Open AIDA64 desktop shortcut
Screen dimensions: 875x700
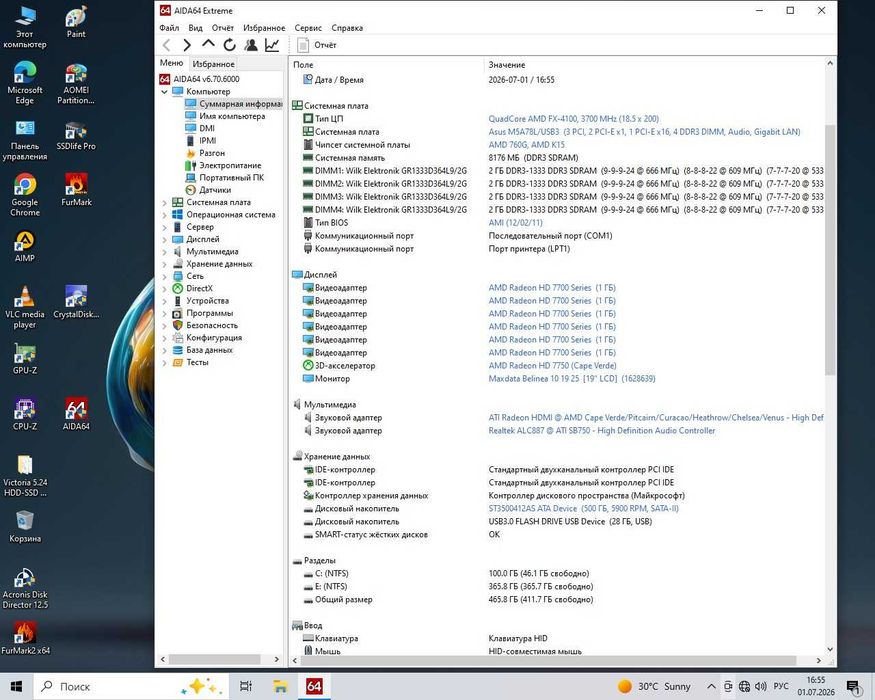(76, 414)
